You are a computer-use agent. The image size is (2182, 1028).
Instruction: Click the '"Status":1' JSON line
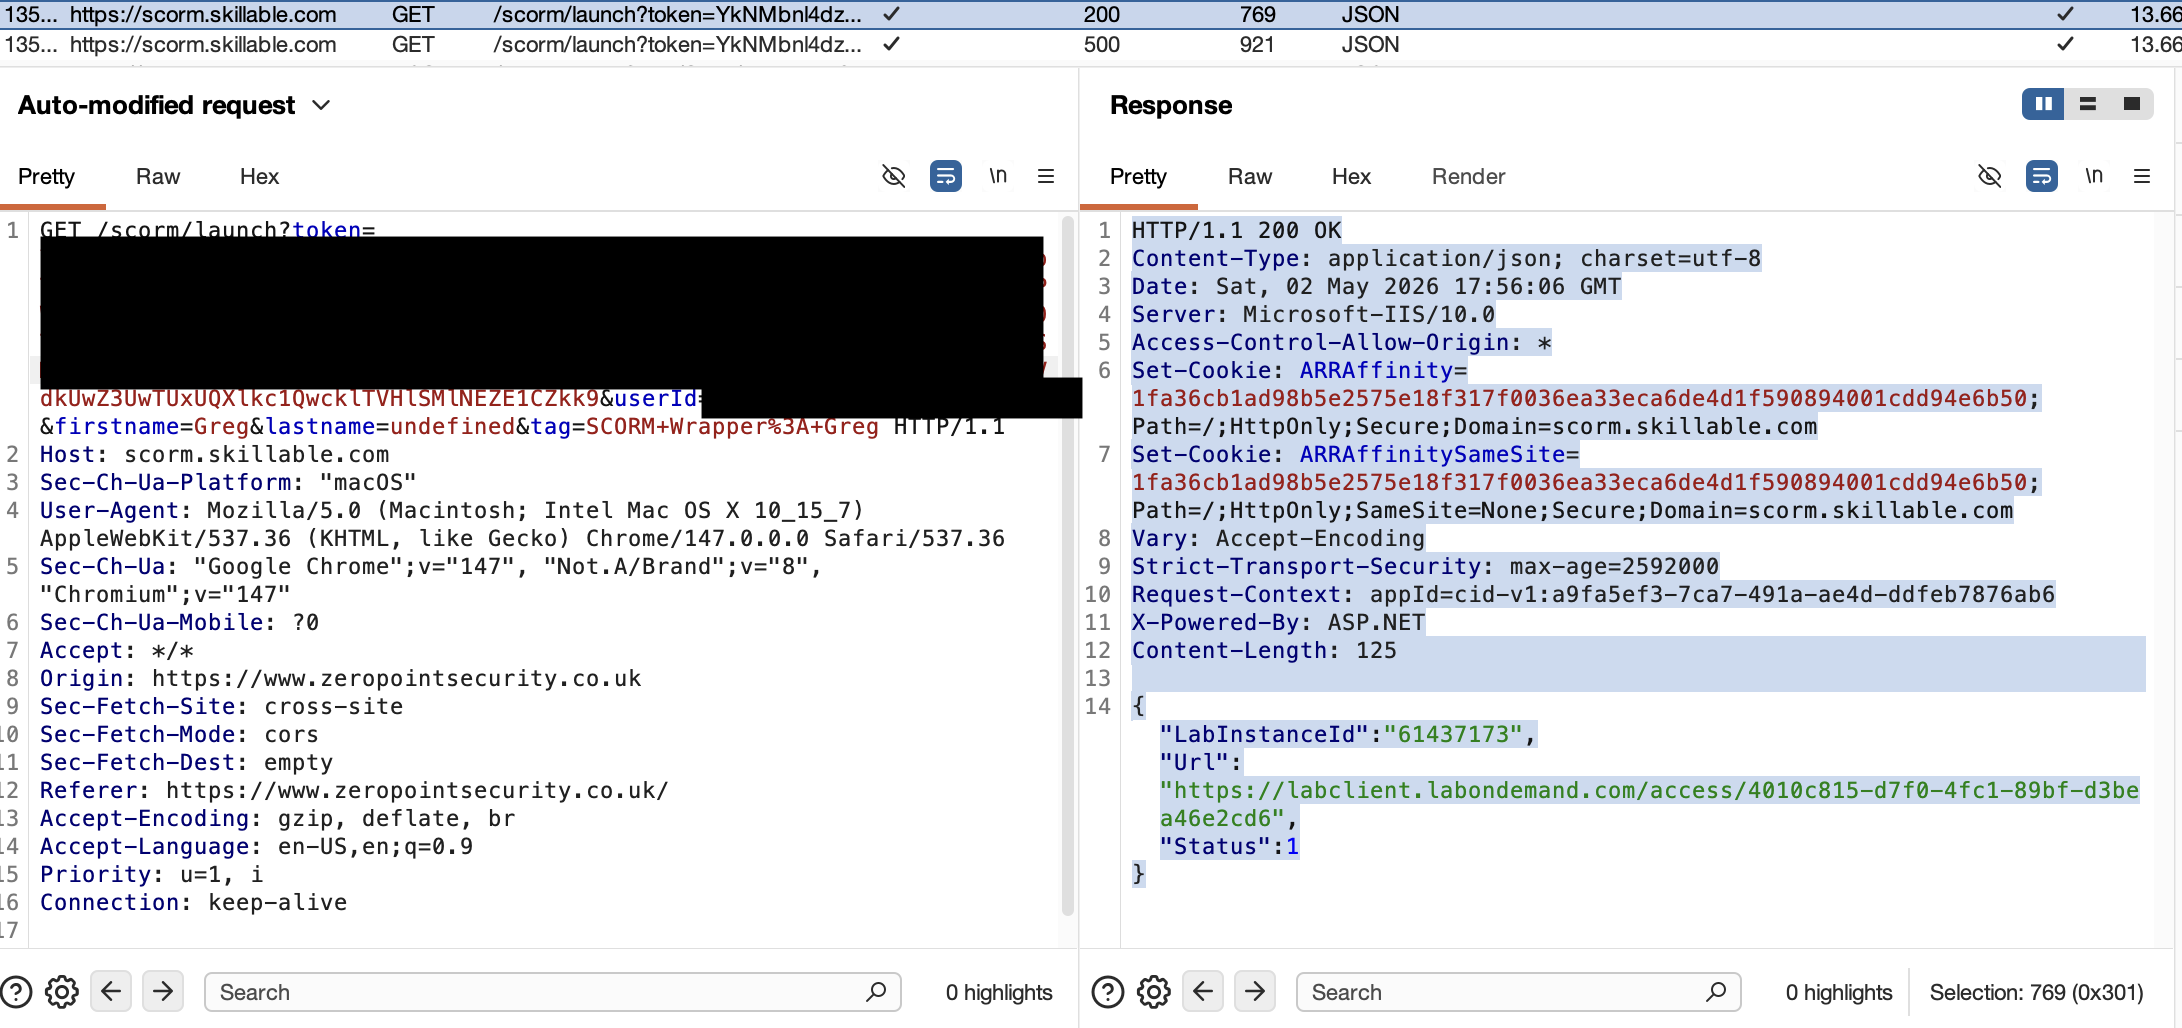(1229, 846)
